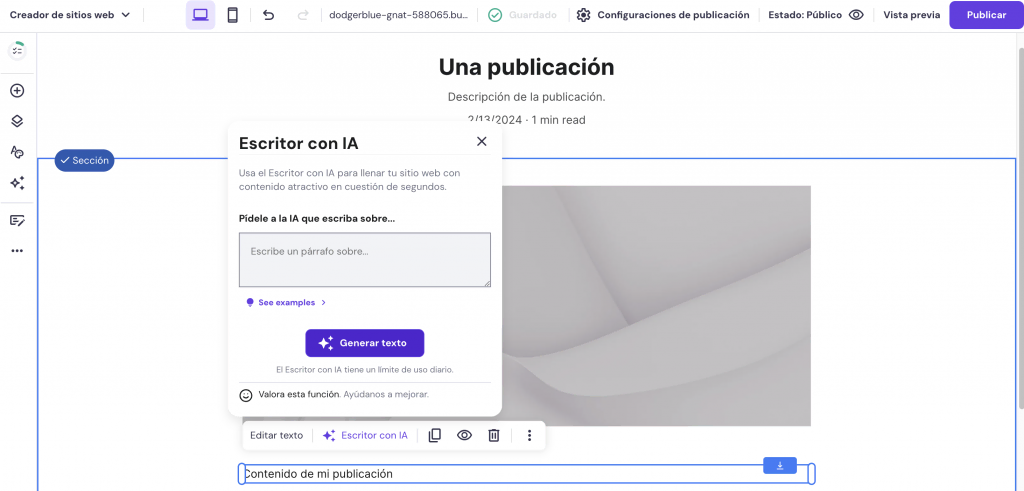Image resolution: width=1024 pixels, height=491 pixels.
Task: Click the Guardado status indicator
Action: point(522,15)
